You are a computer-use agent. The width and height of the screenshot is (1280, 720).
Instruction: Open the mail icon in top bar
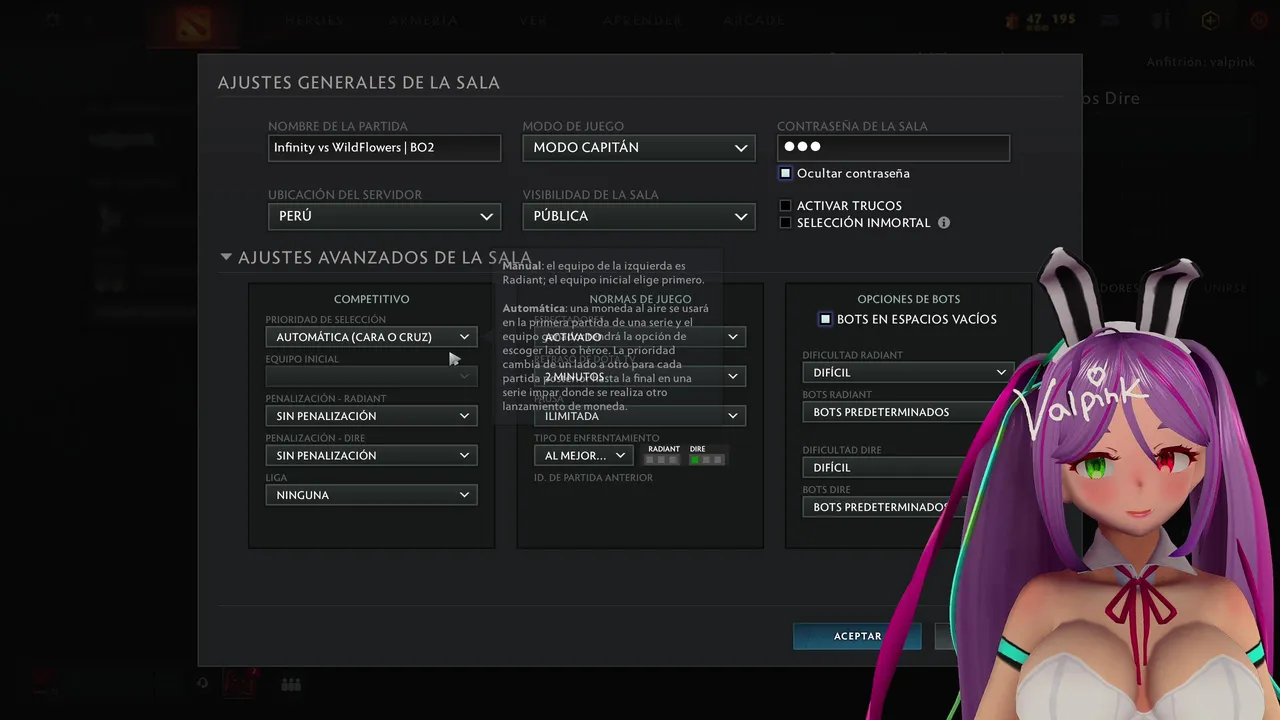[1109, 20]
